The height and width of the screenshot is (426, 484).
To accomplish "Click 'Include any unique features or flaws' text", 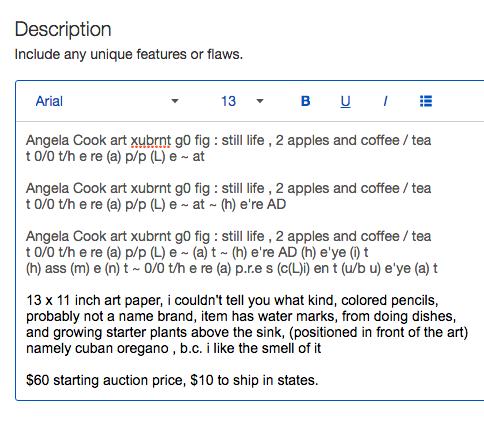I will click(129, 54).
